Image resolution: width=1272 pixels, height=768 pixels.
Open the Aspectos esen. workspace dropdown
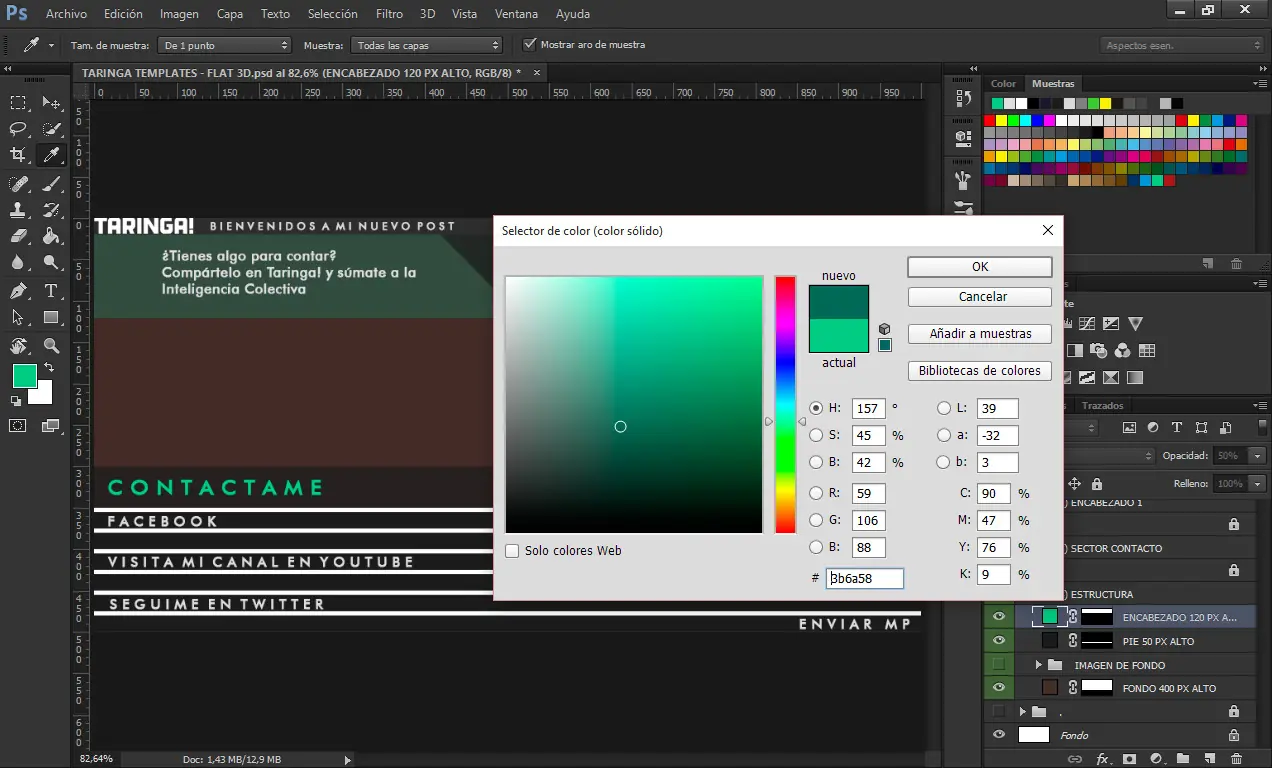[x=1183, y=45]
